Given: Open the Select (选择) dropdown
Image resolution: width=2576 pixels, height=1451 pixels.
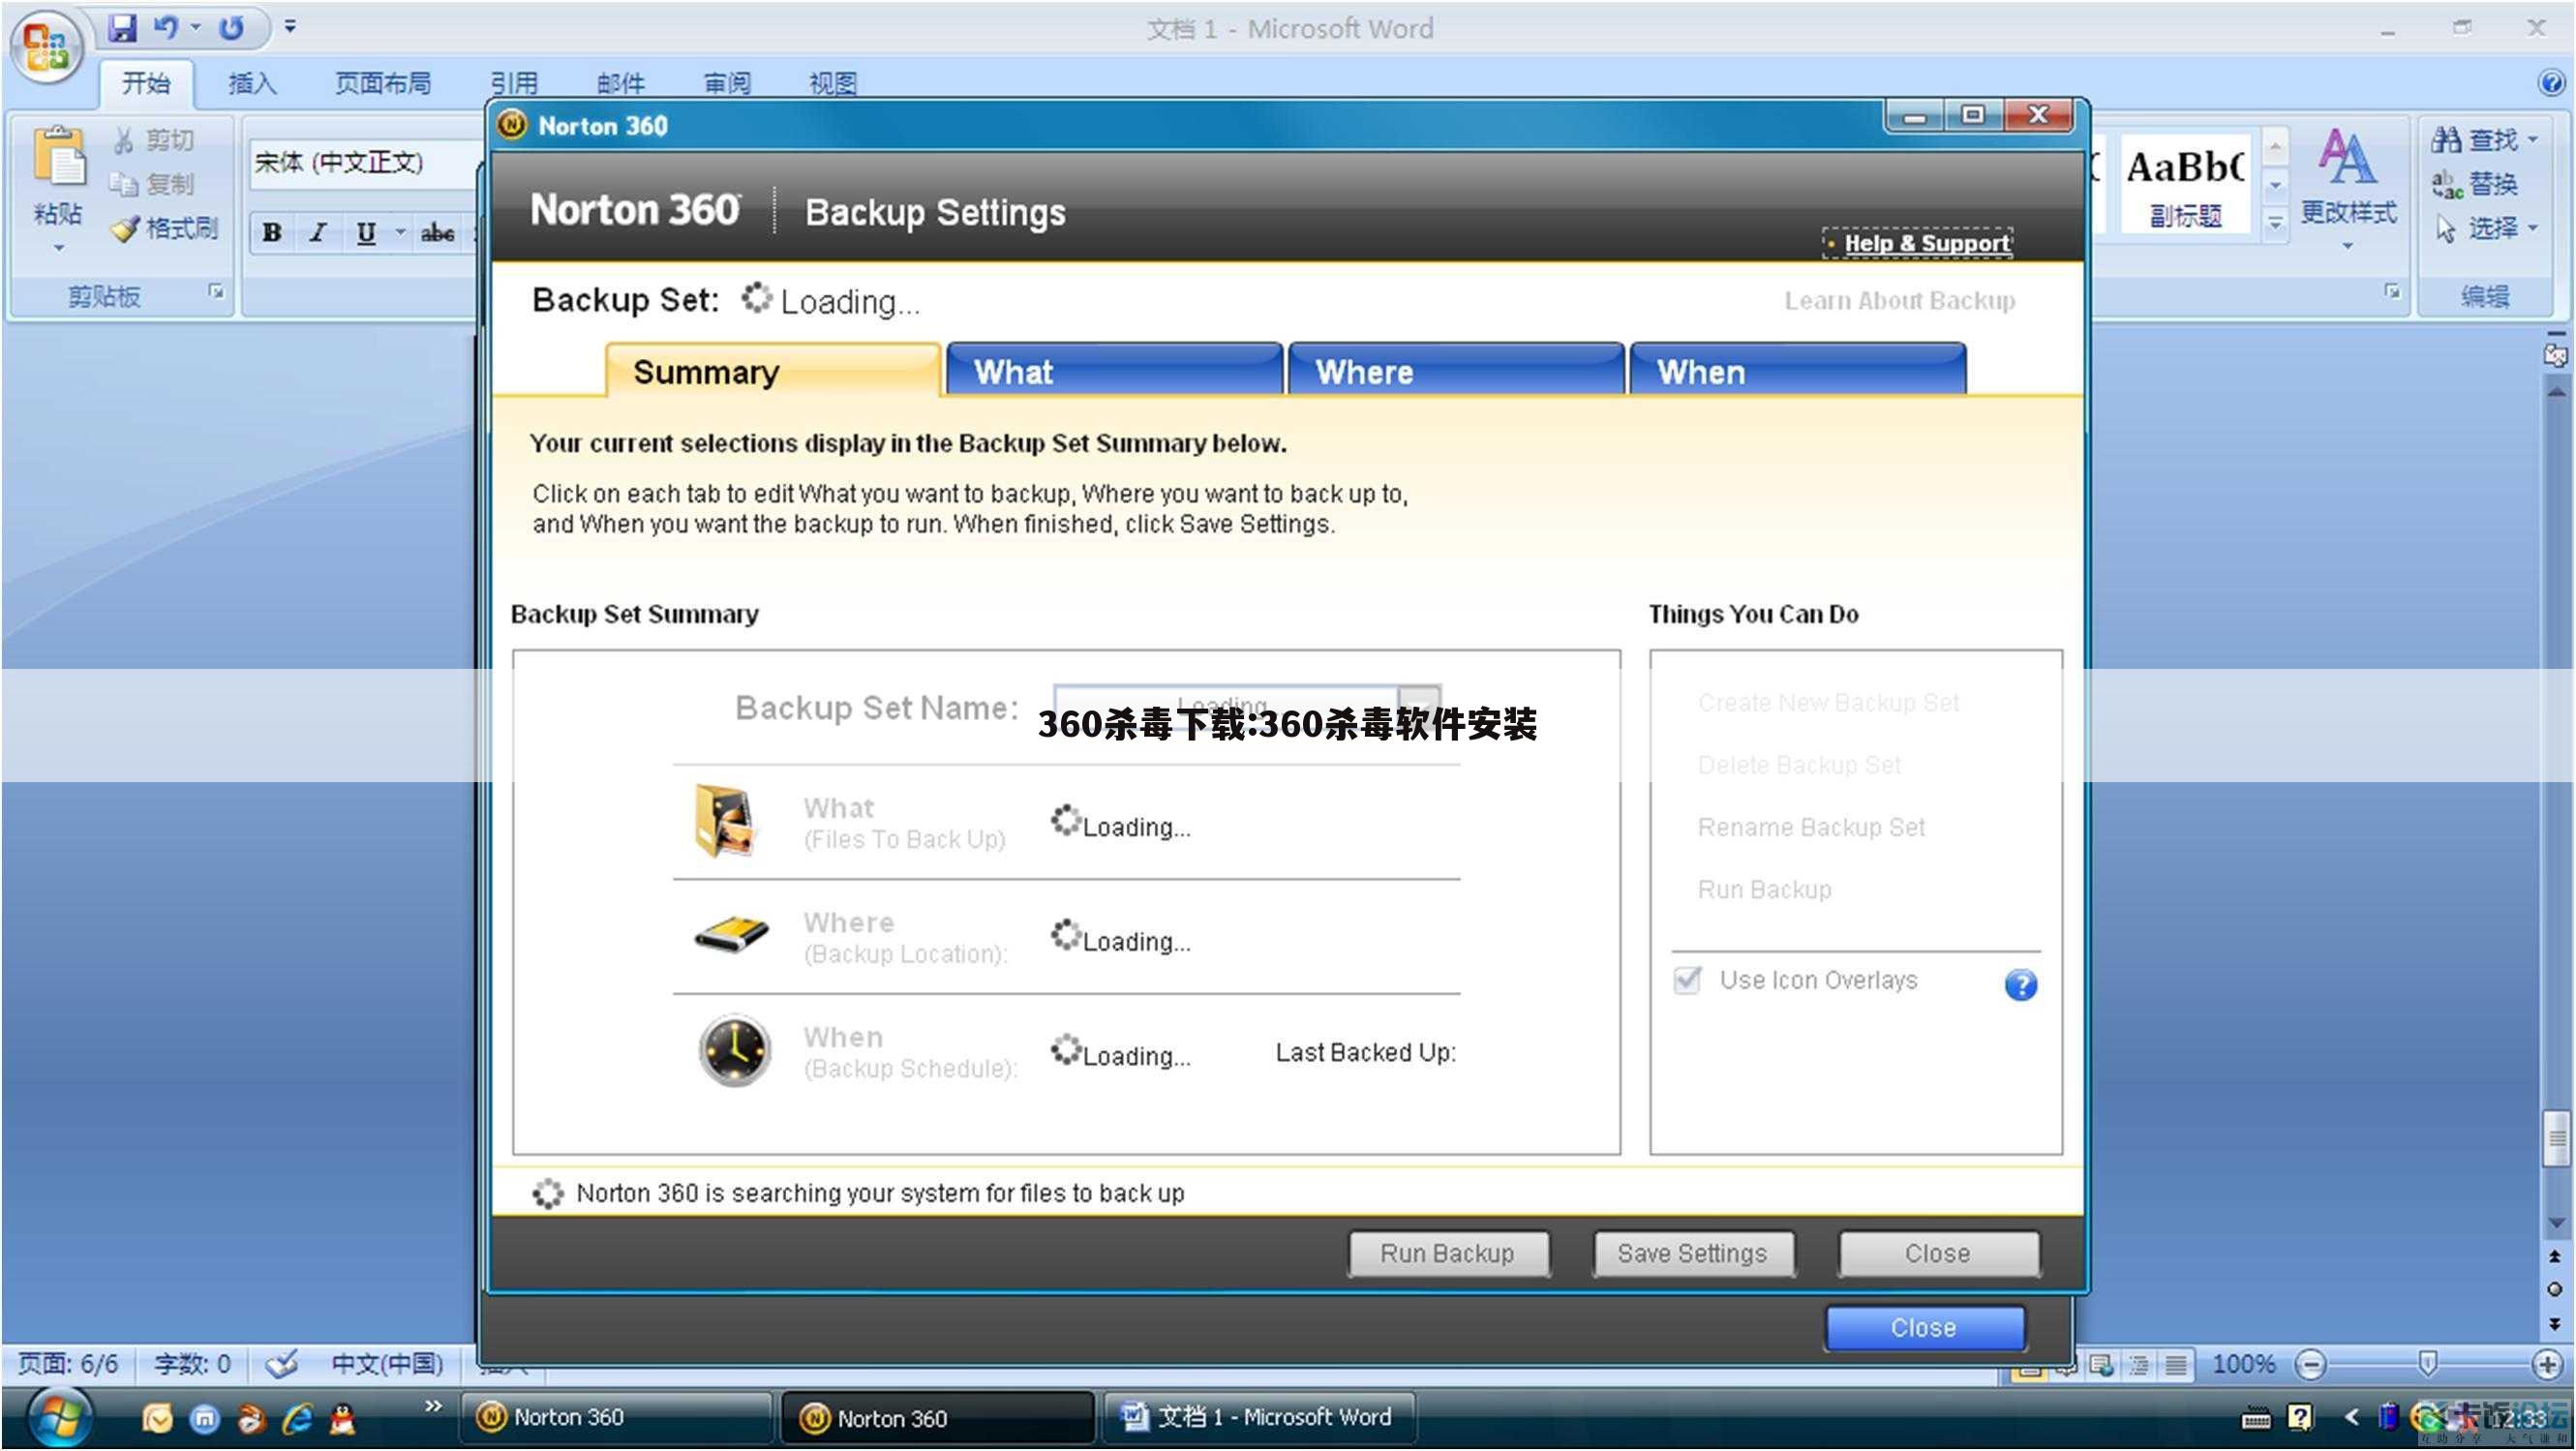Looking at the screenshot, I should 2485,229.
